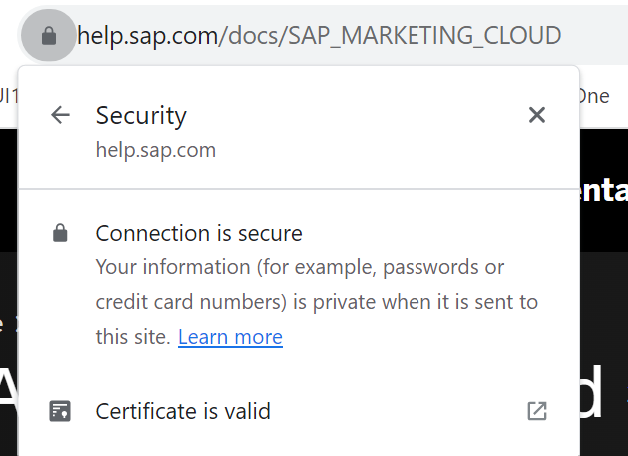628x456 pixels.
Task: Close the Security popup with the X
Action: 537,115
